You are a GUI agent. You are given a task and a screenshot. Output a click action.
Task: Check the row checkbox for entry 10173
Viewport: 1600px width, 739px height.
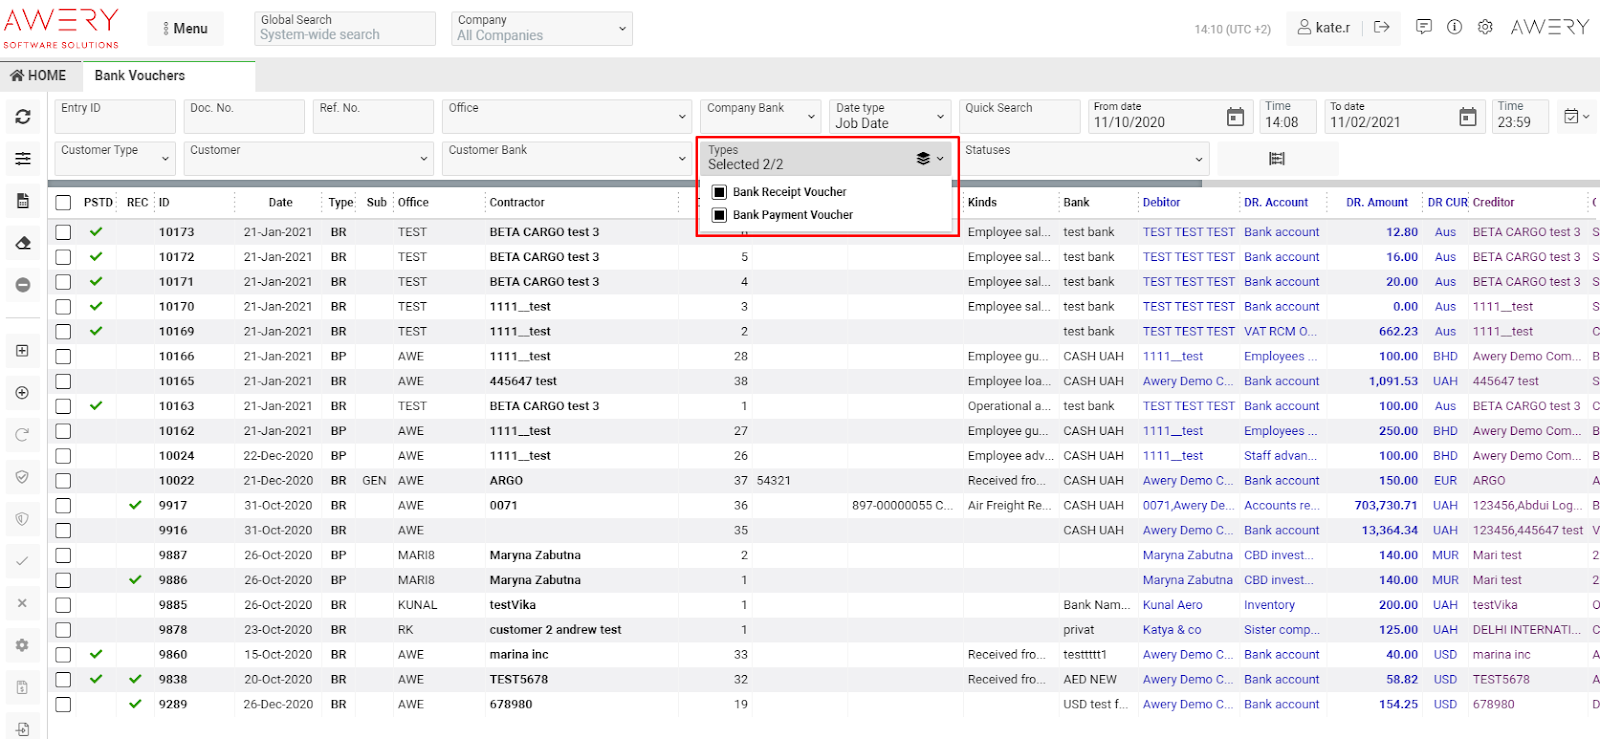point(63,232)
